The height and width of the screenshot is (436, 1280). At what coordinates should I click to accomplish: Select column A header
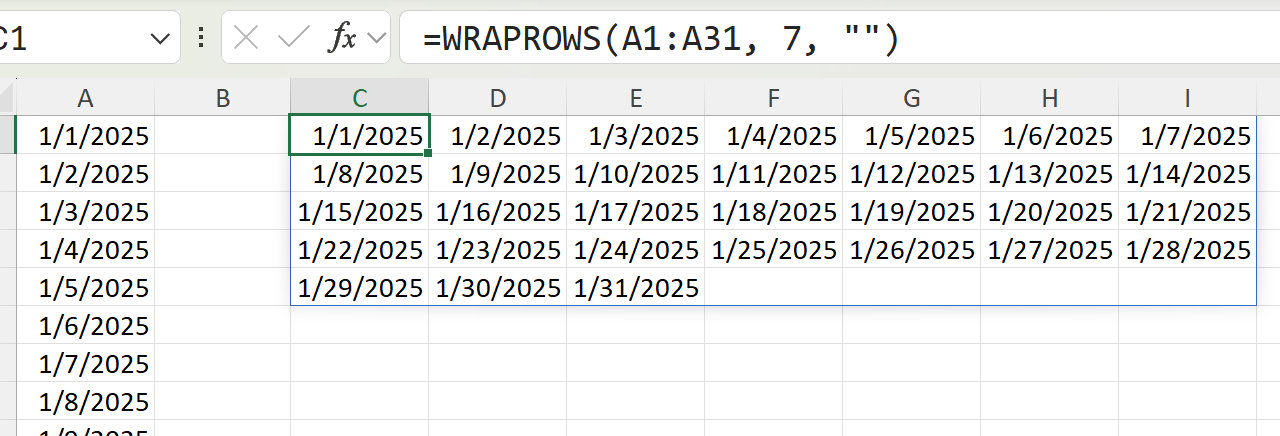click(x=85, y=98)
